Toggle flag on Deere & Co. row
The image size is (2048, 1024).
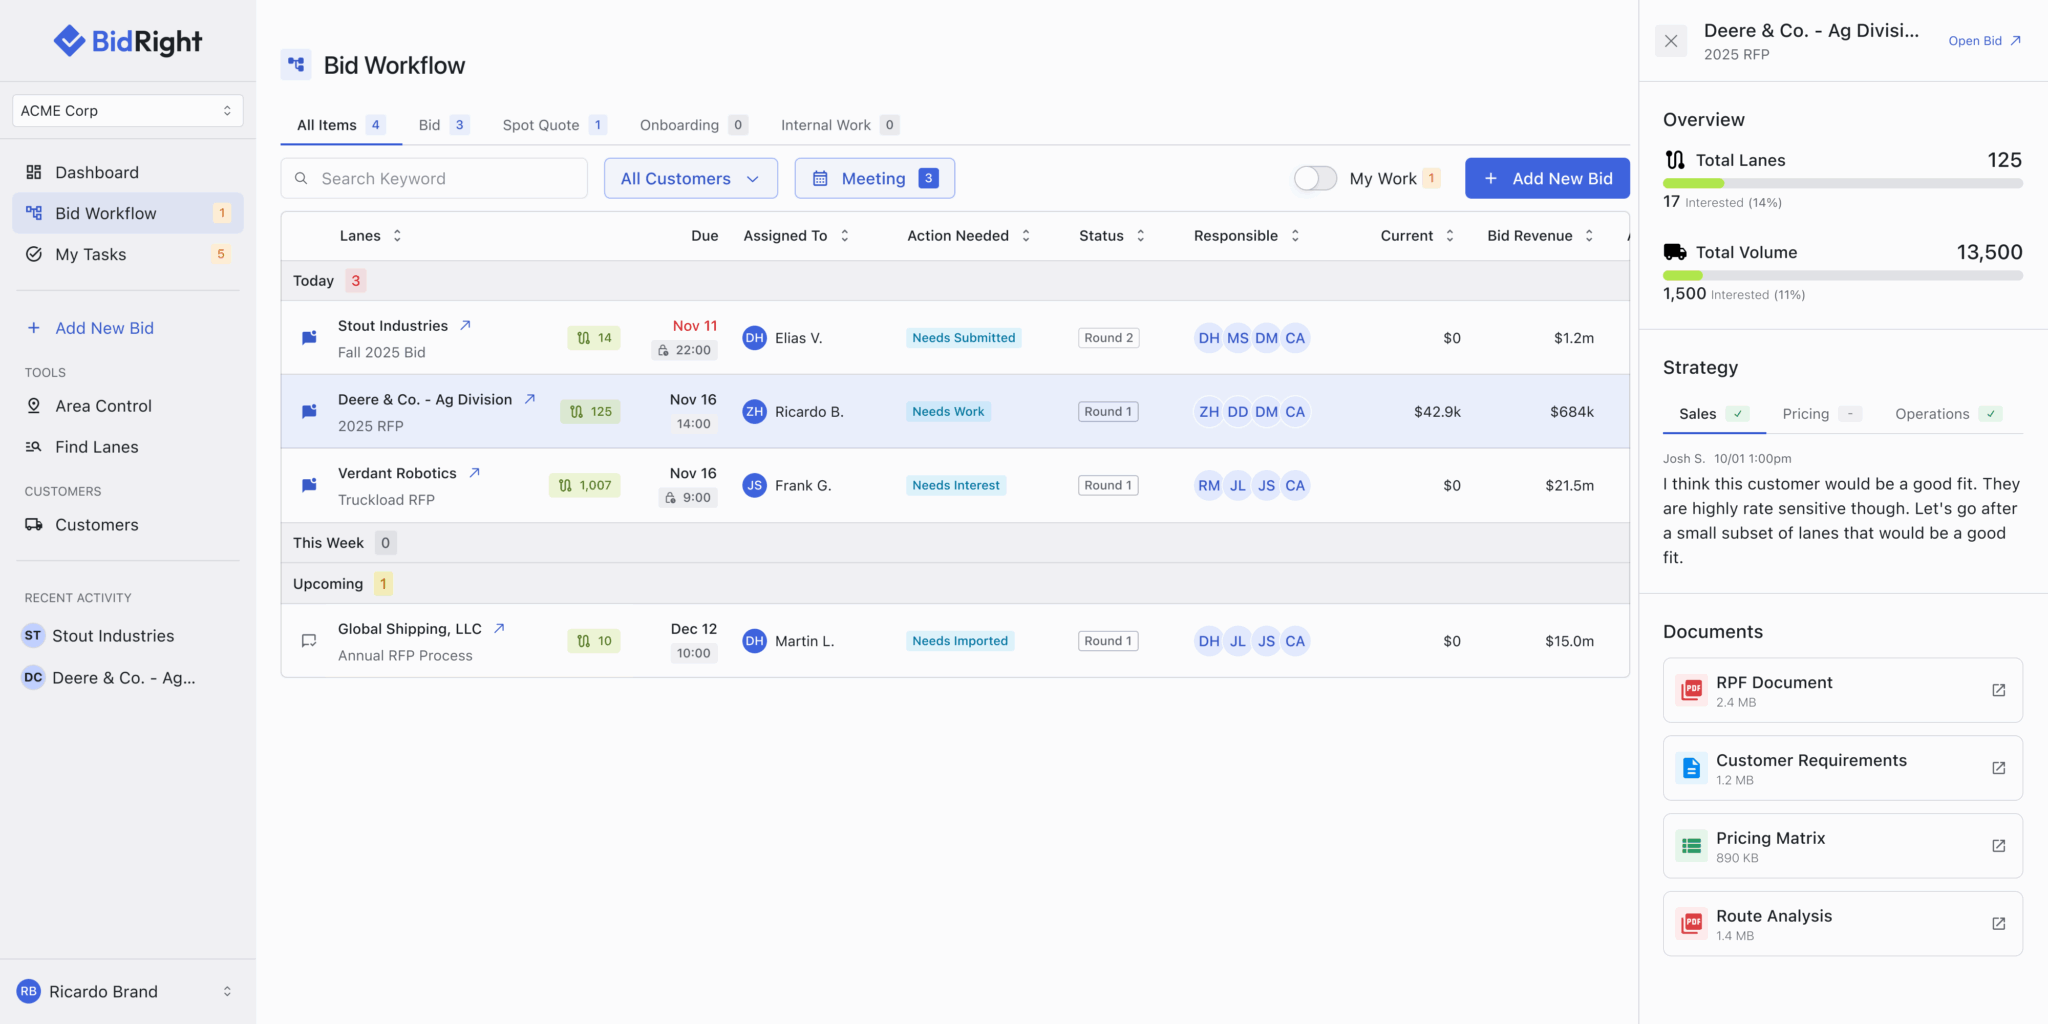(x=309, y=412)
